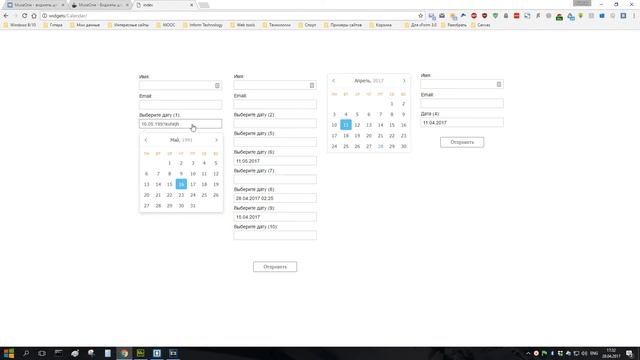The height and width of the screenshot is (360, 640).
Task: Select highlighted day 11 in Апрель calendar
Action: coord(346,125)
